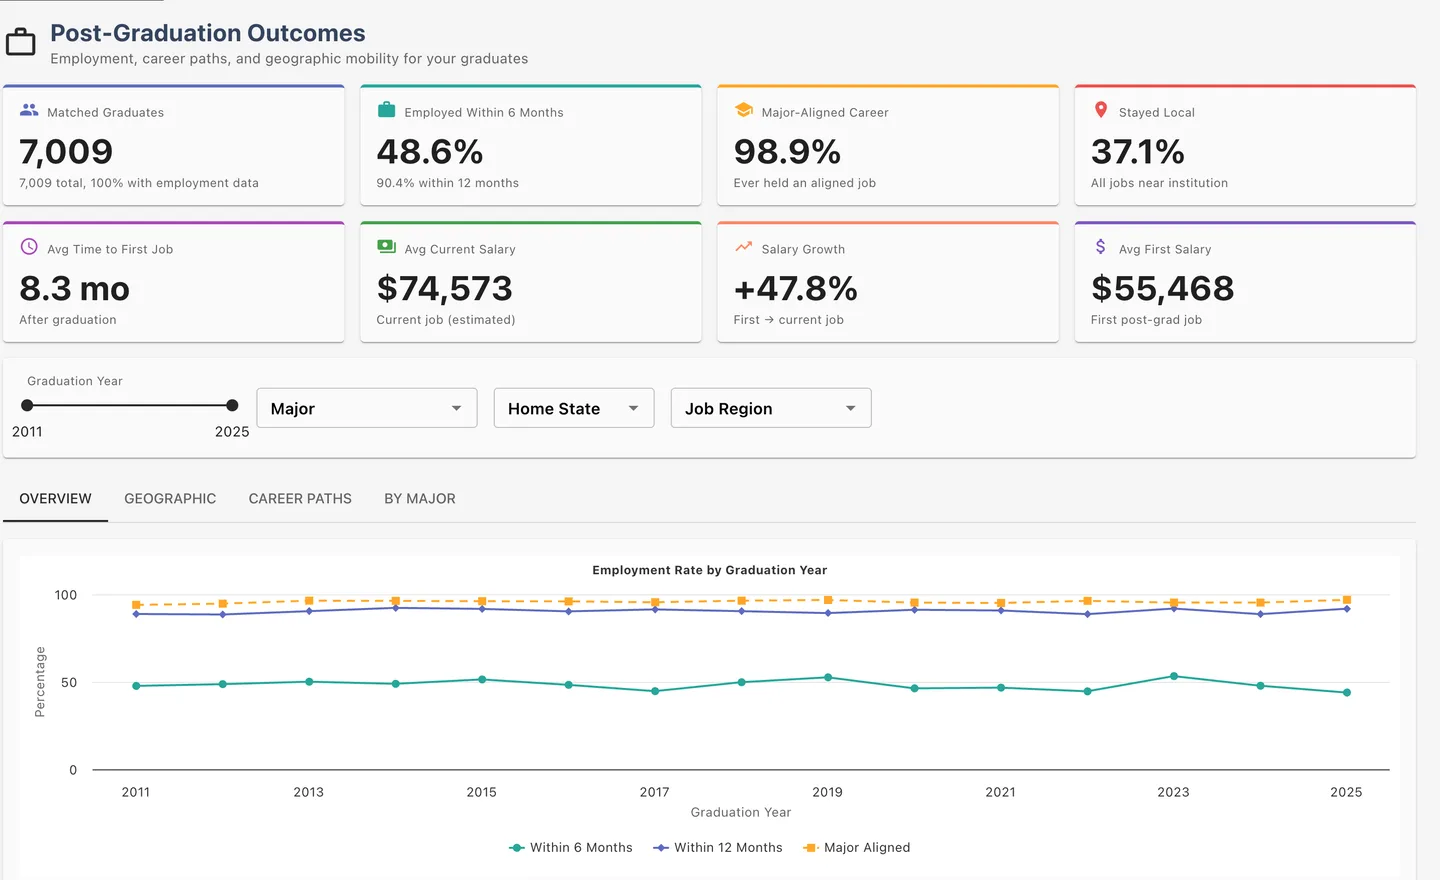Click the briefcase icon on Employed Within 6 Months
Image resolution: width=1440 pixels, height=880 pixels.
coord(386,110)
